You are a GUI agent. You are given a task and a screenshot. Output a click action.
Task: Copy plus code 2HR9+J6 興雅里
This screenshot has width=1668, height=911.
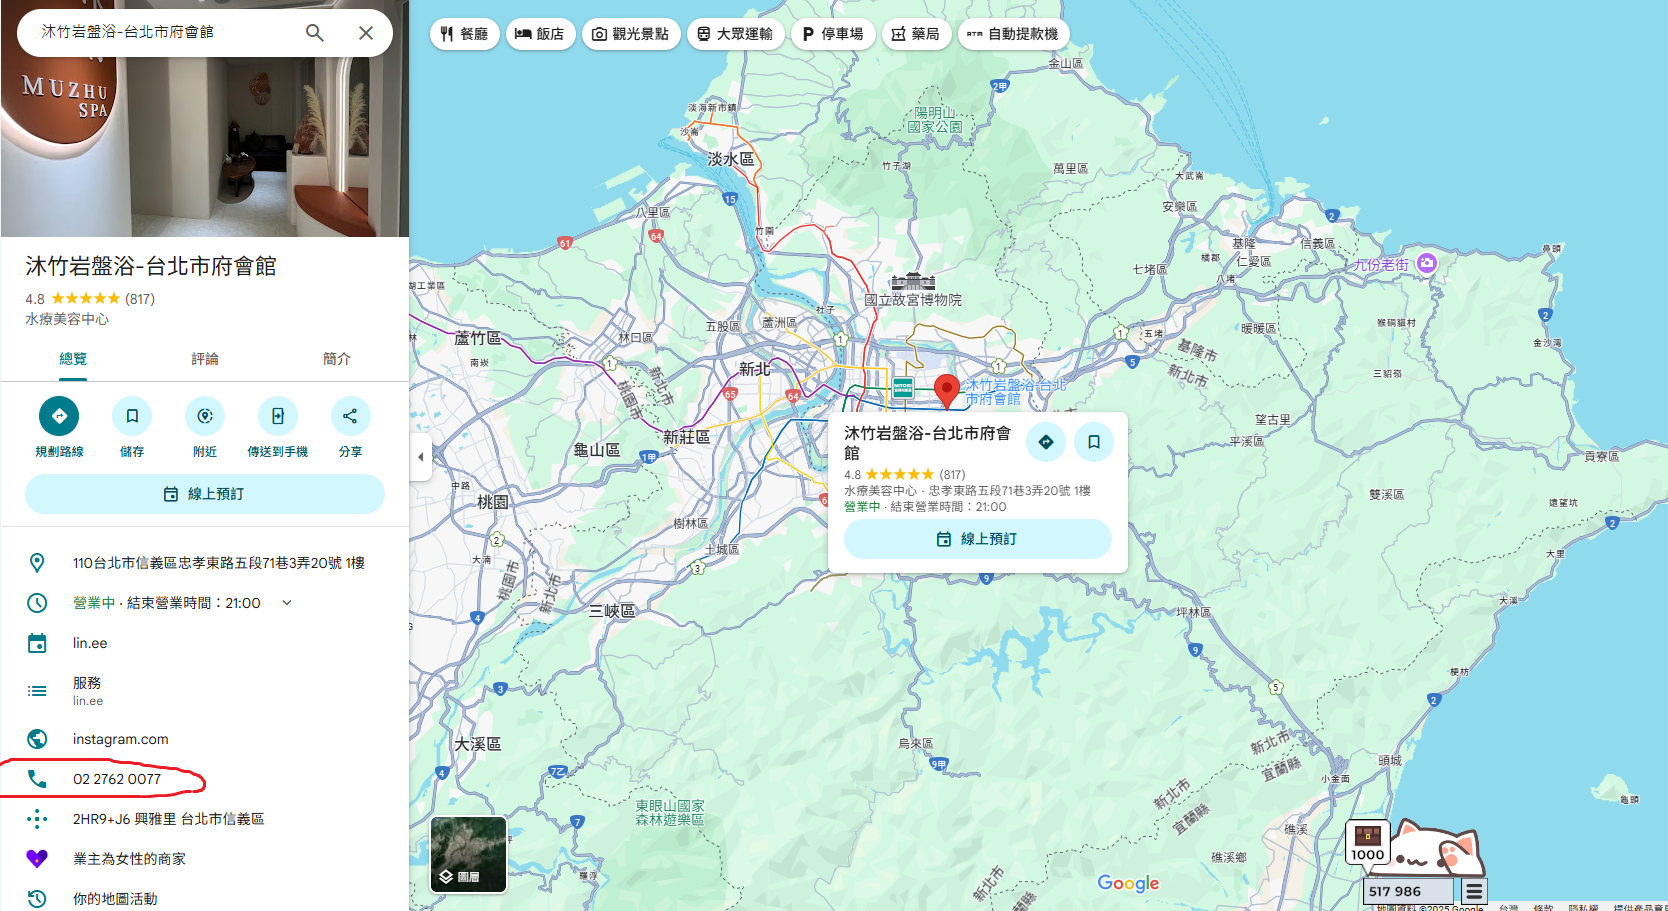(169, 819)
